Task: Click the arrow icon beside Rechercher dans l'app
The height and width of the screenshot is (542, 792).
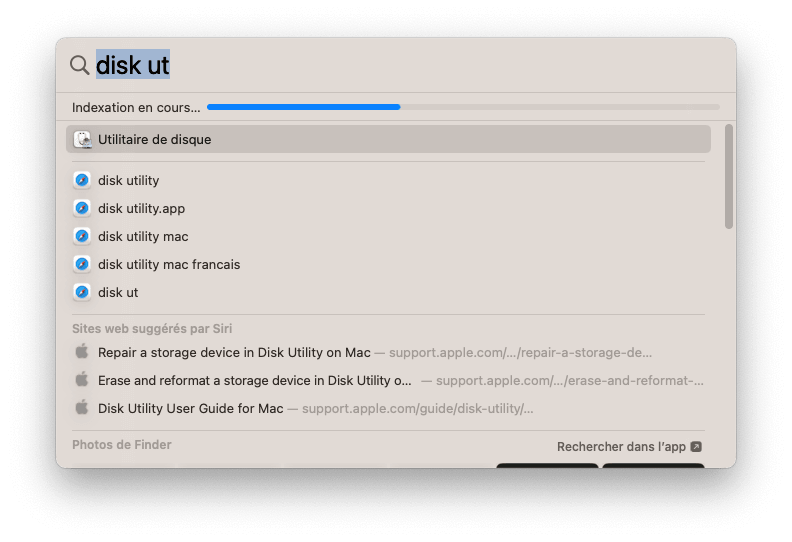Action: point(696,447)
